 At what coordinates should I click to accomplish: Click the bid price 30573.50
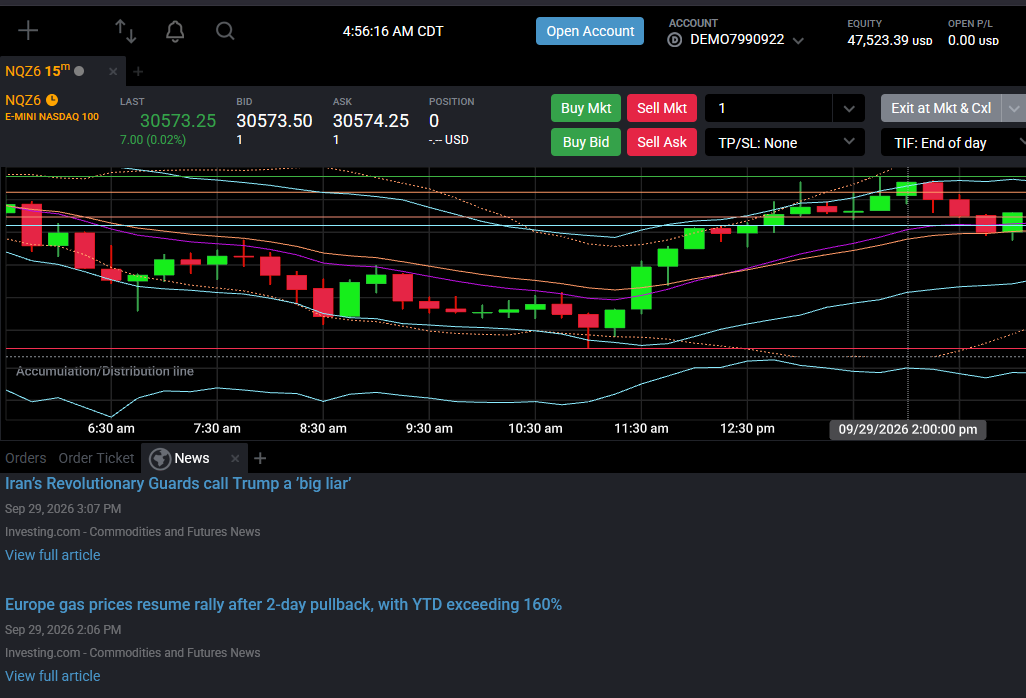click(274, 121)
